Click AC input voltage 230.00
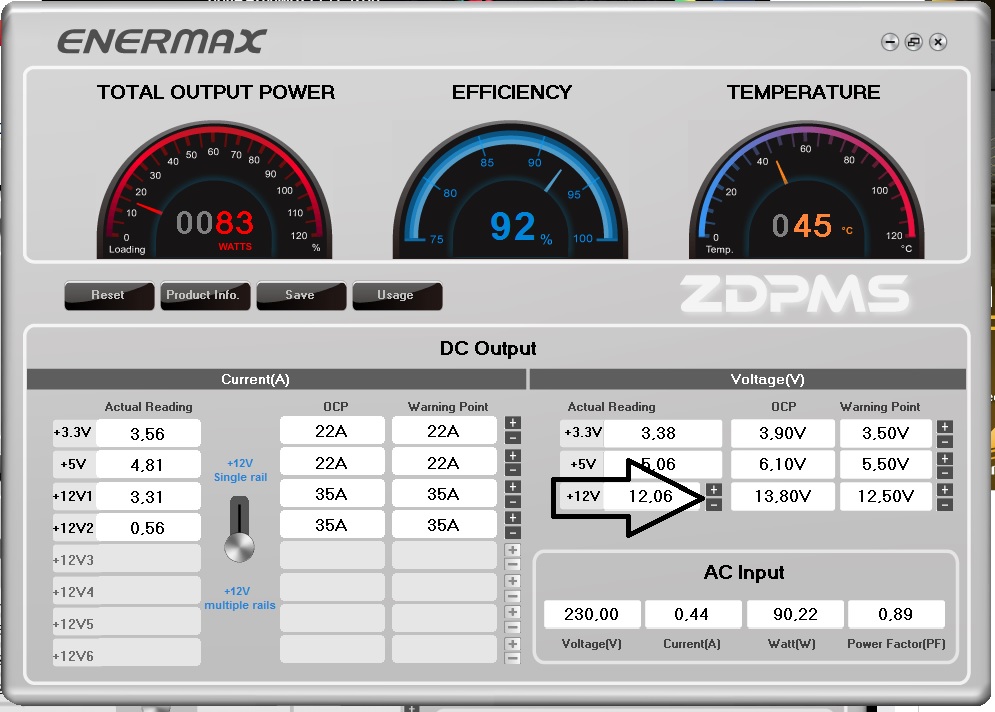The width and height of the screenshot is (995, 712). point(592,614)
